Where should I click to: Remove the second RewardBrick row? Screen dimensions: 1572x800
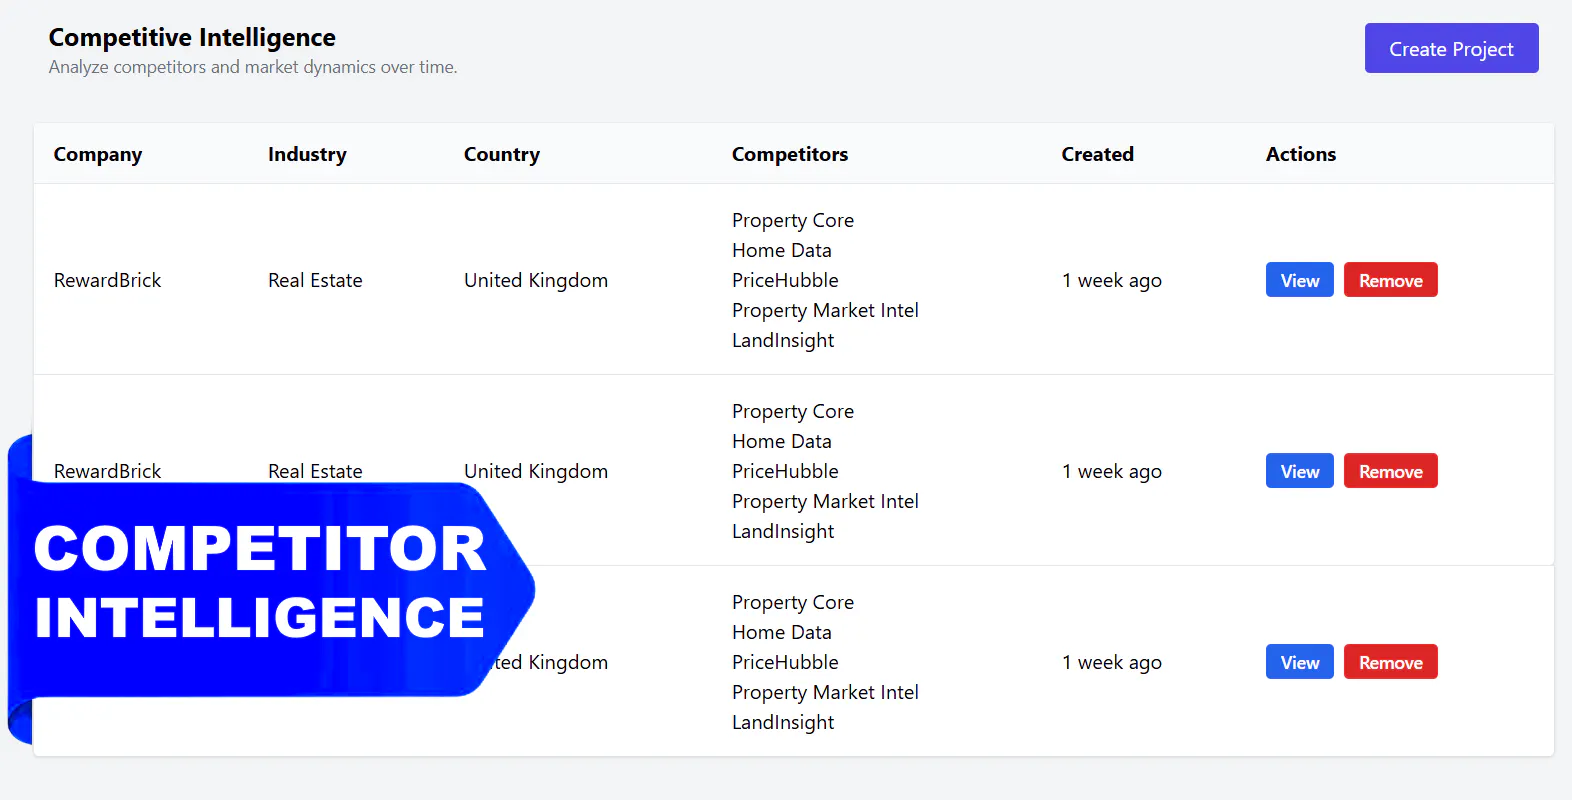click(x=1390, y=471)
